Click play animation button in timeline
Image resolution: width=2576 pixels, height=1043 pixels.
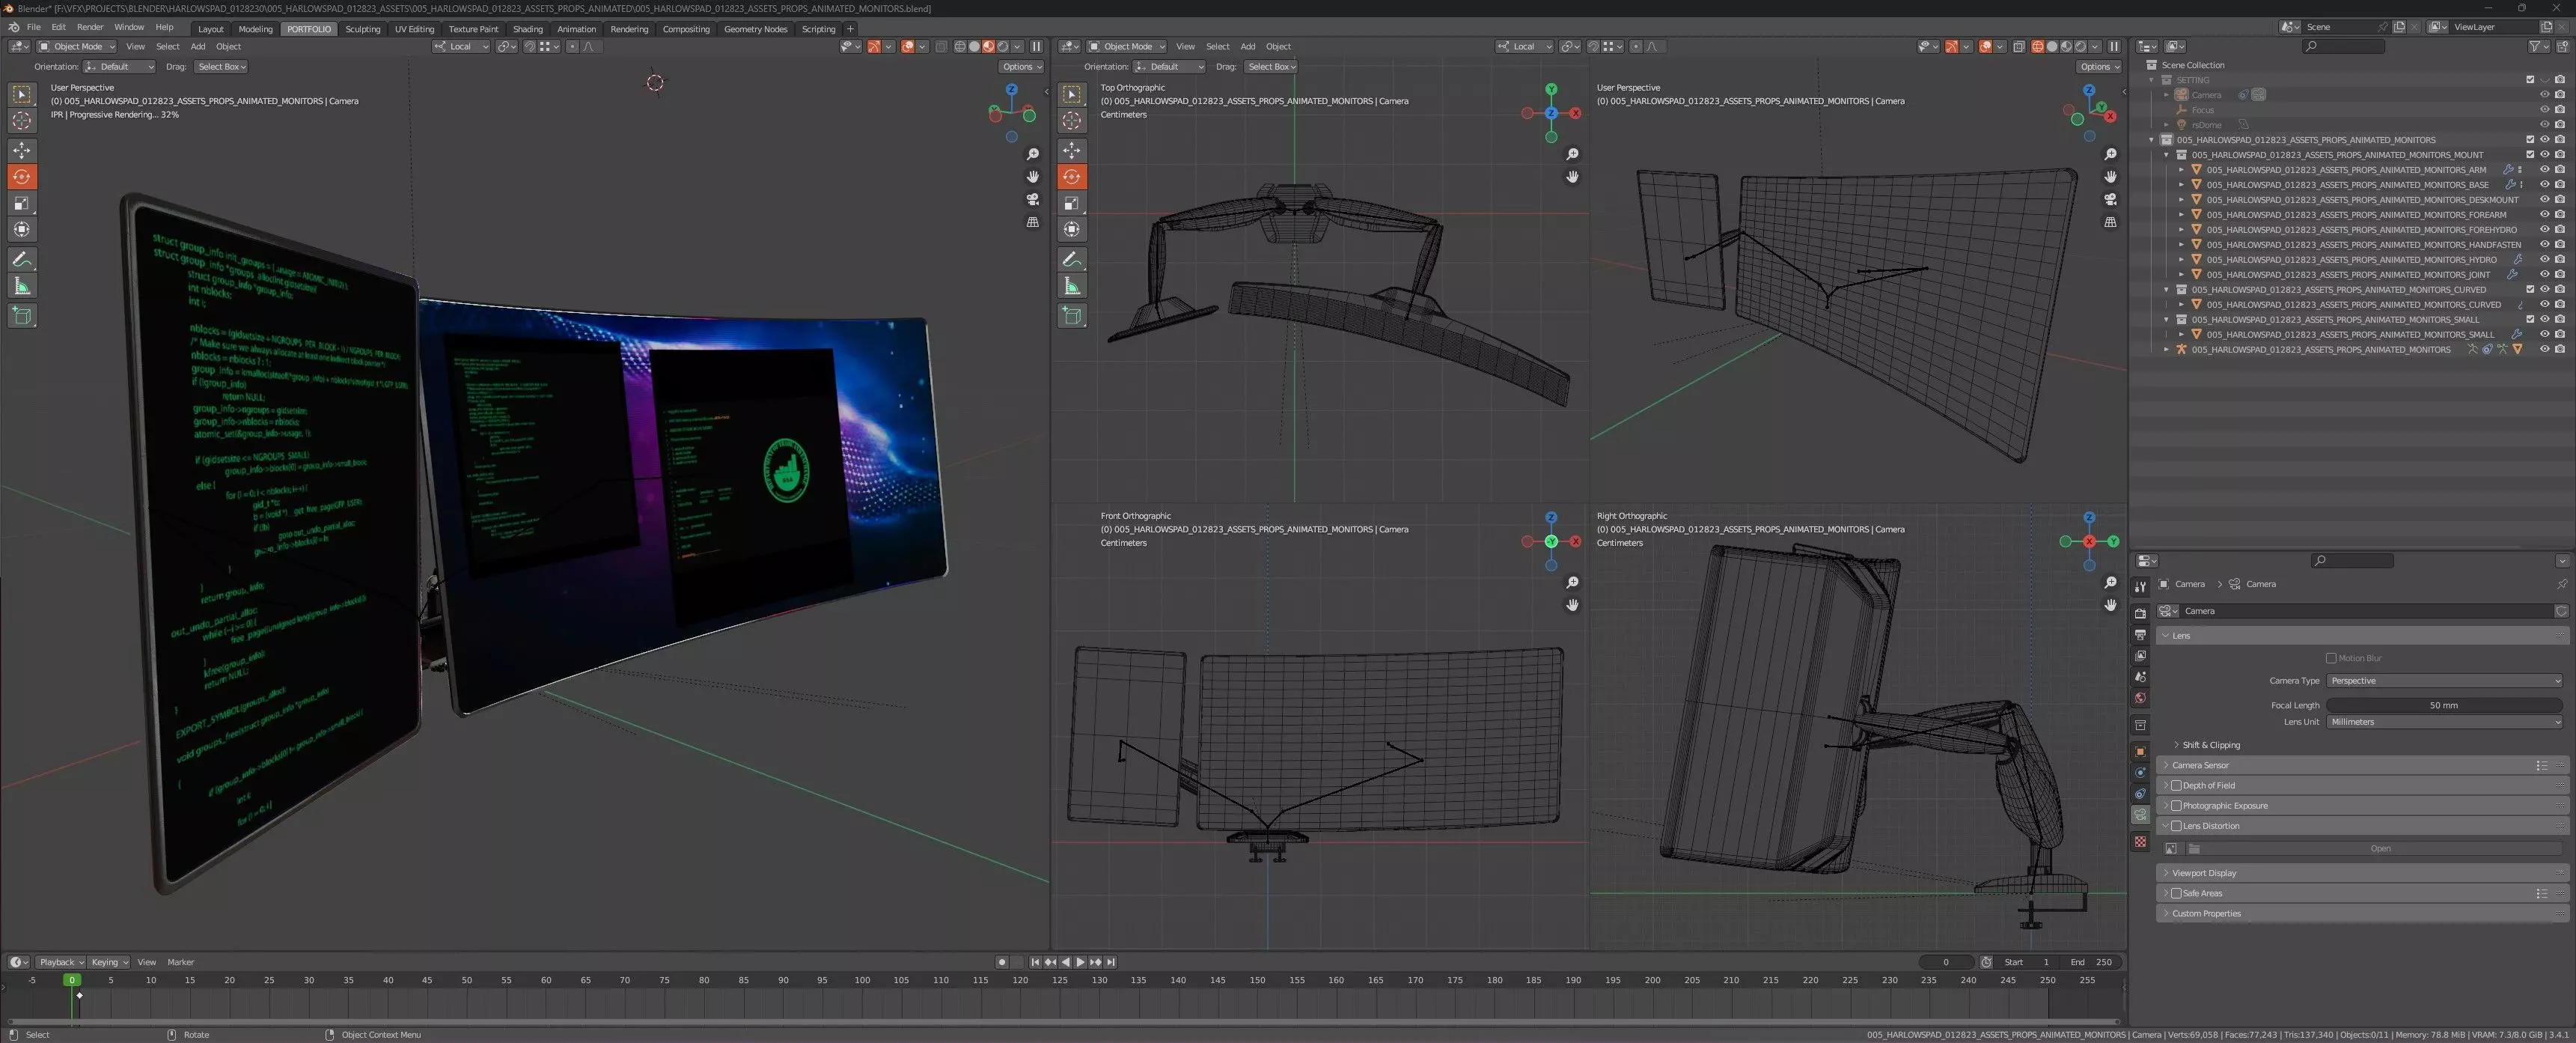1080,962
